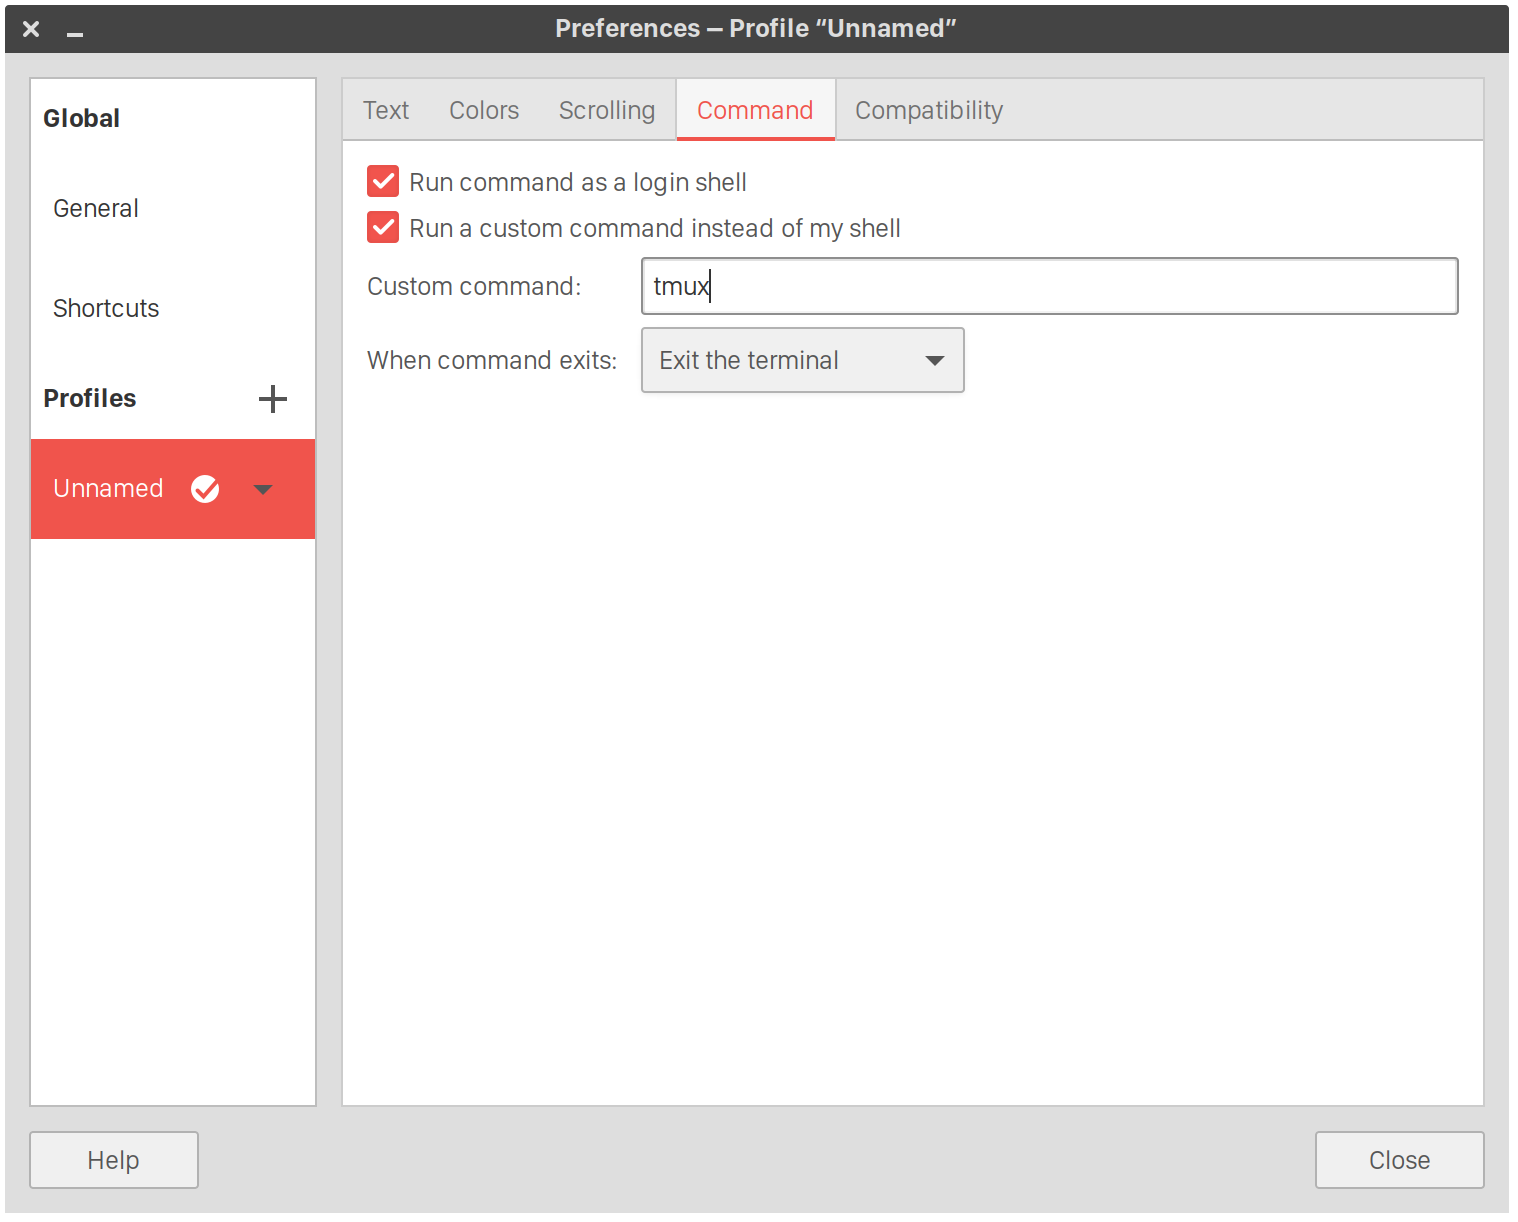Go to the Scrolling tab
Viewport: 1518px width, 1222px height.
pos(606,110)
